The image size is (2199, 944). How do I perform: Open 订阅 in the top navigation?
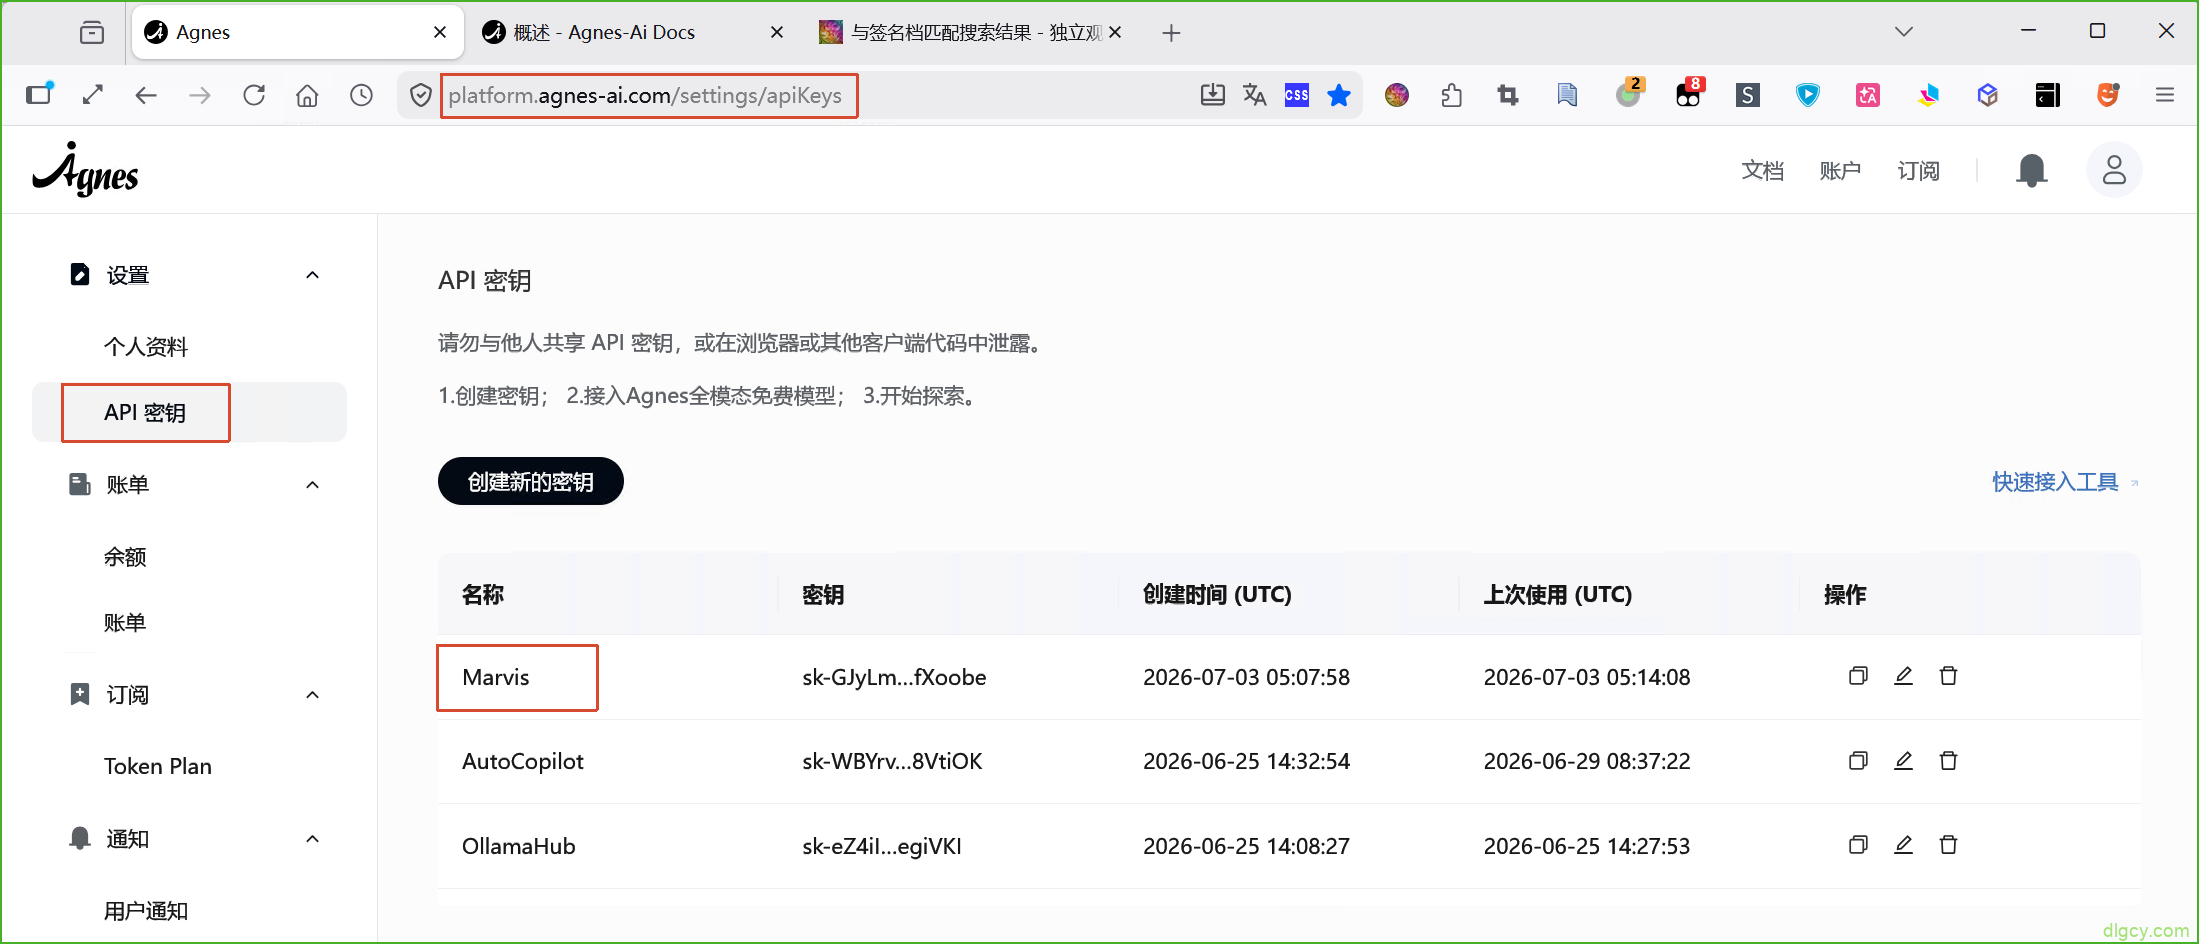point(1918,171)
